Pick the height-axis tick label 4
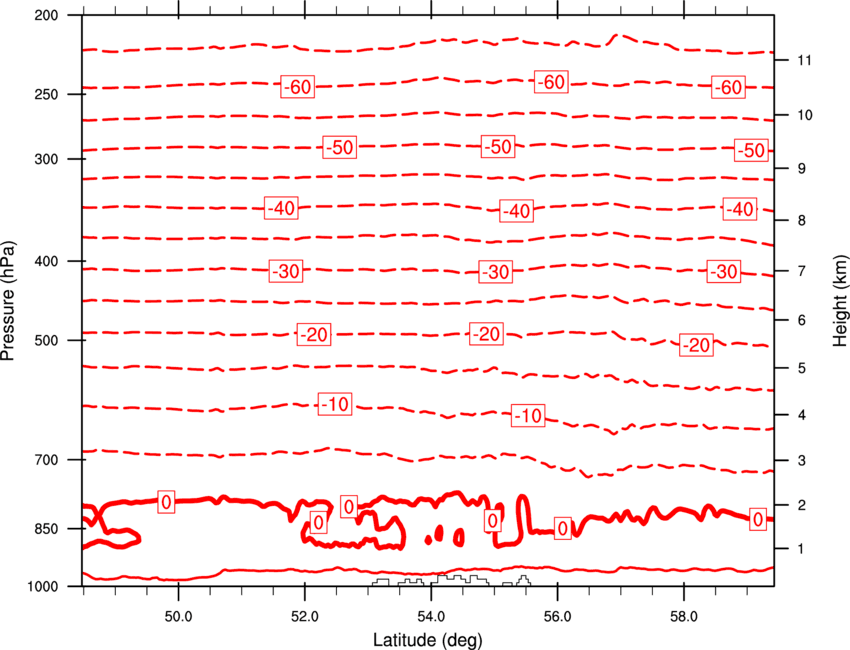The width and height of the screenshot is (850, 650). [x=801, y=415]
